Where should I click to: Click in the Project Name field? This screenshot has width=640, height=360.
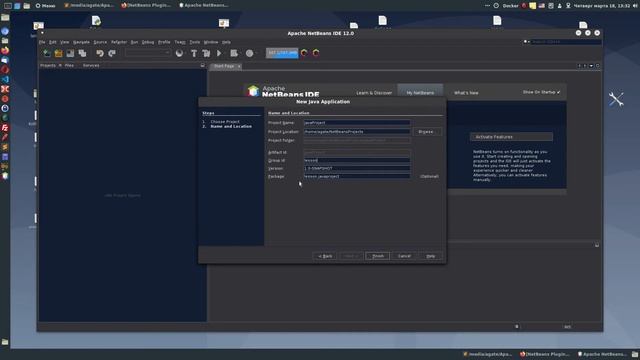(x=357, y=122)
